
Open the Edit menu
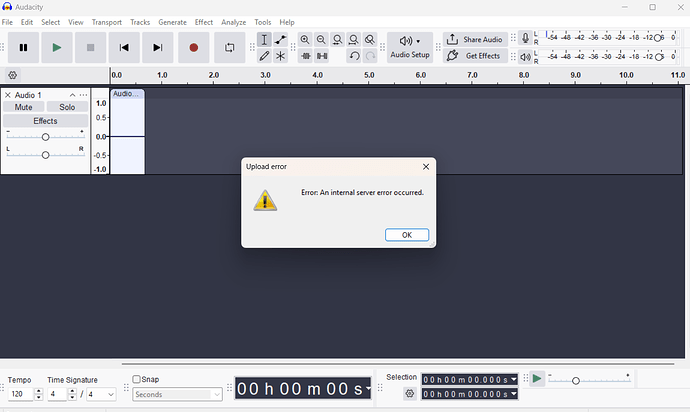[x=27, y=22]
